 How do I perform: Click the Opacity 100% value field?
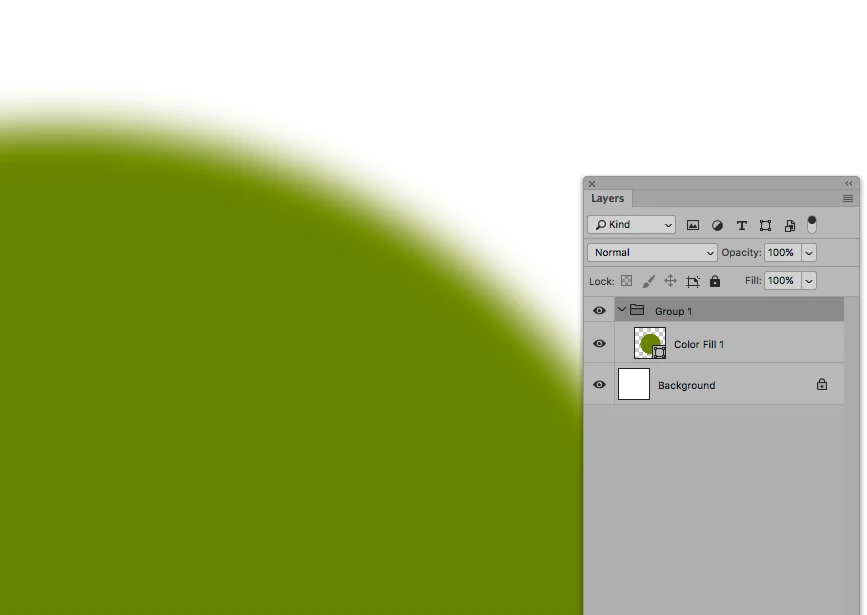click(782, 253)
